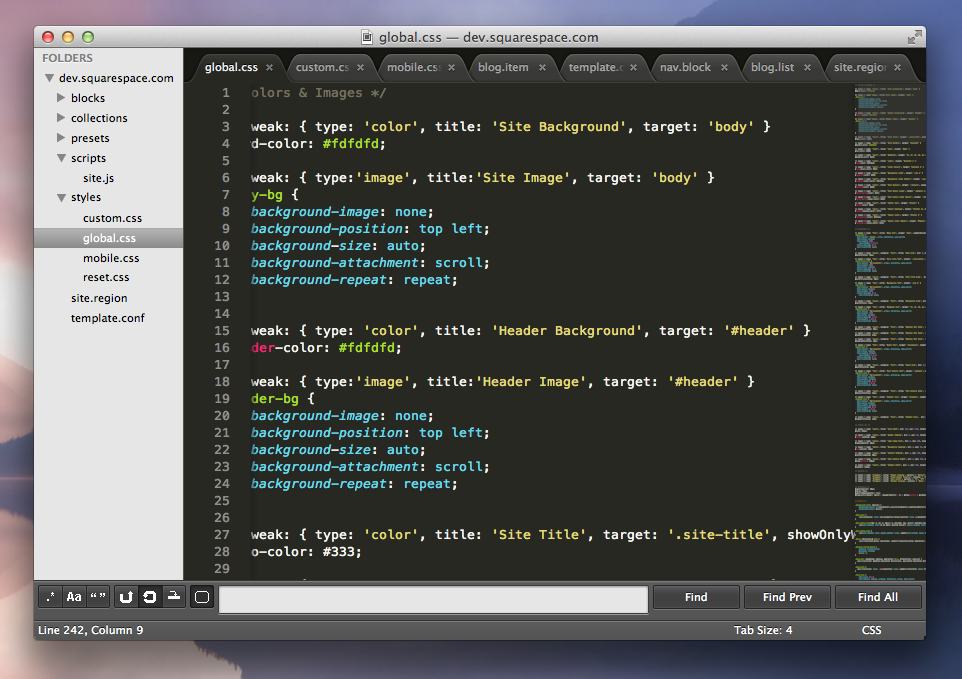Screen dimensions: 962x679
Task: Close the global.css tab
Action: point(269,67)
